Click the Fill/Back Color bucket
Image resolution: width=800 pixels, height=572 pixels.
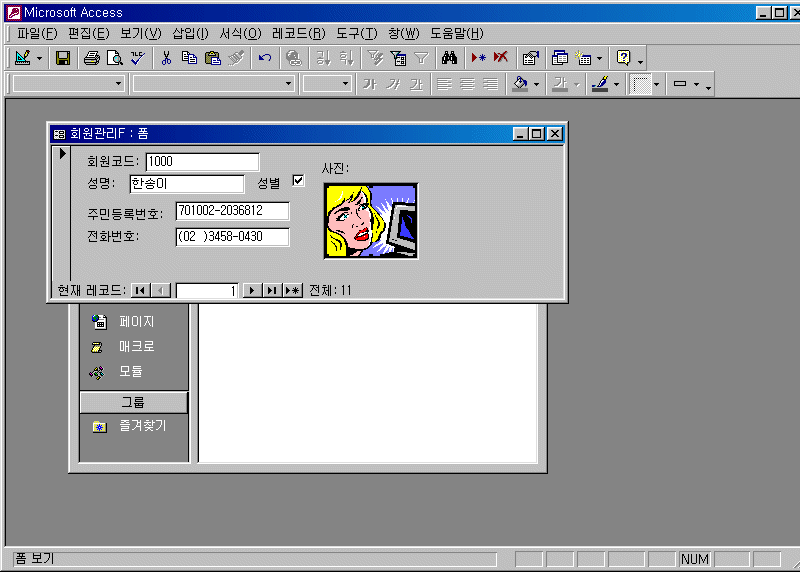(x=520, y=84)
